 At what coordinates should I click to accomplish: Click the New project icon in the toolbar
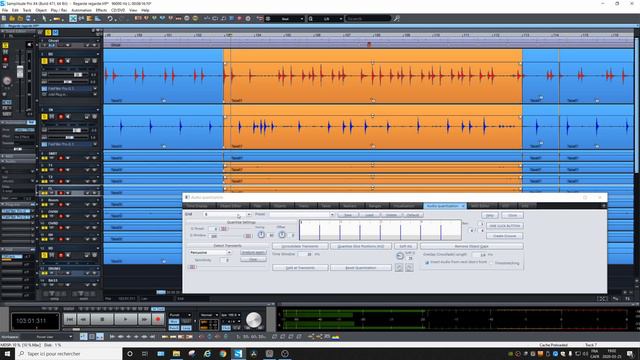(x=4, y=18)
